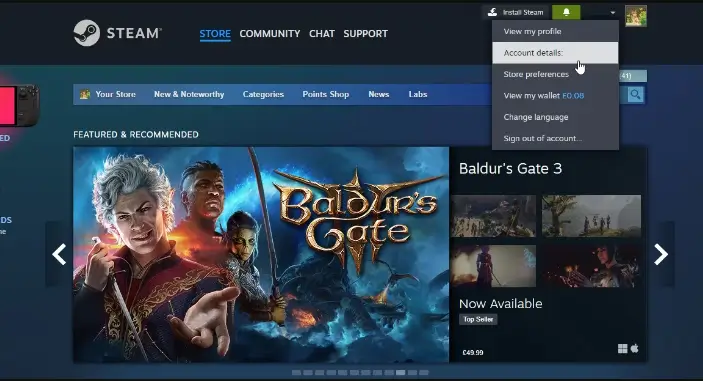View top-right Baldur's Gate 3 screenshot
Image resolution: width=703 pixels, height=381 pixels.
tap(591, 216)
